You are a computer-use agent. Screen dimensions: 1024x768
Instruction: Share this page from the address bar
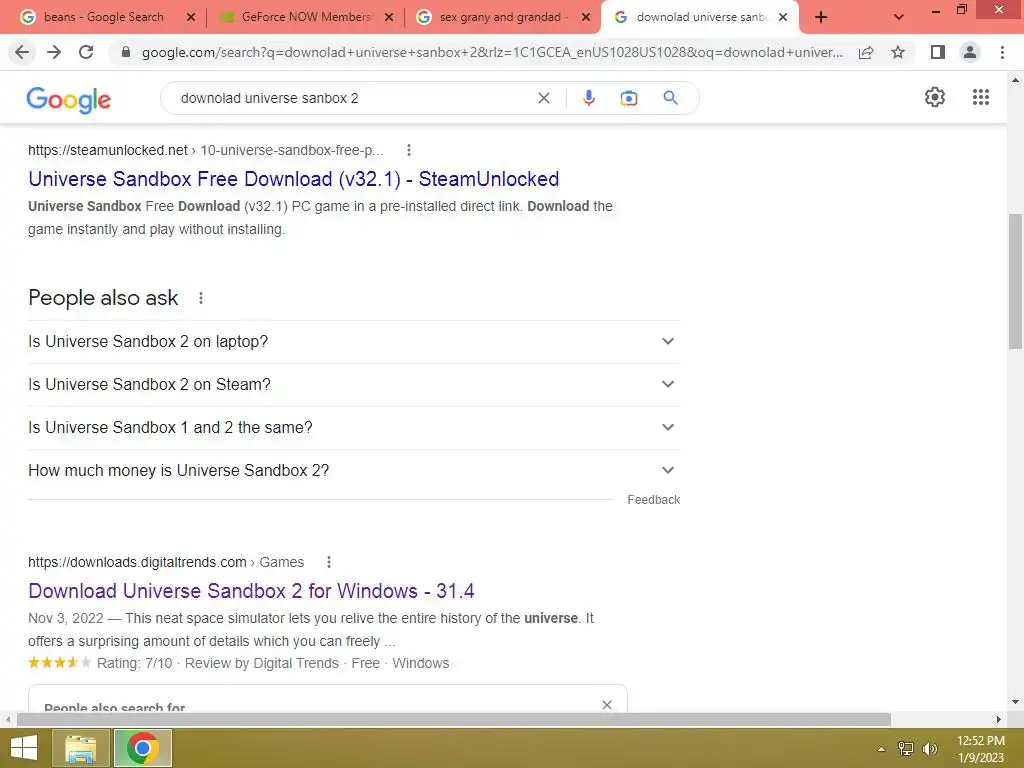[x=866, y=52]
